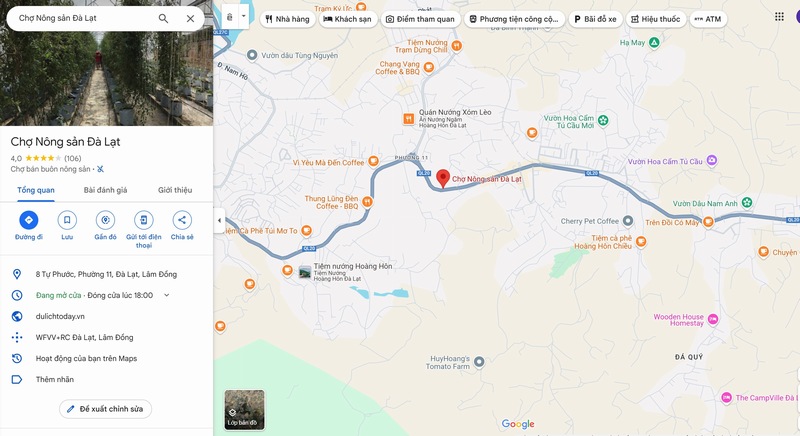Viewport: 800px width, 436px height.
Task: Click the Đề xuất chỉnh sửa button
Action: coord(106,409)
